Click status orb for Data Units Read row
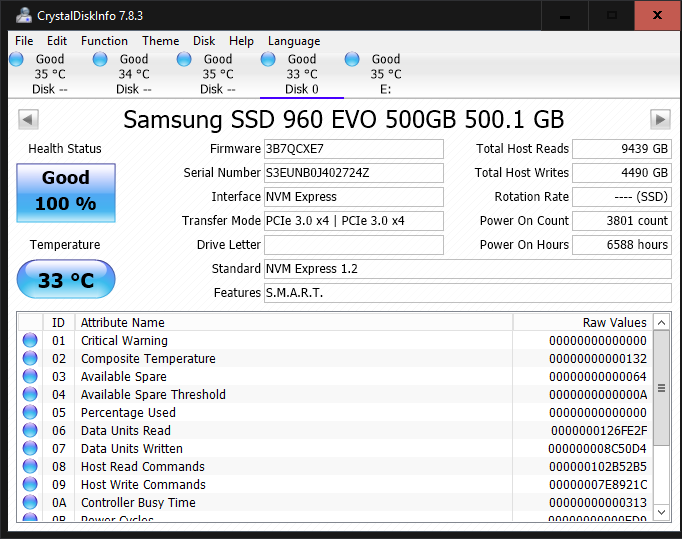 30,430
